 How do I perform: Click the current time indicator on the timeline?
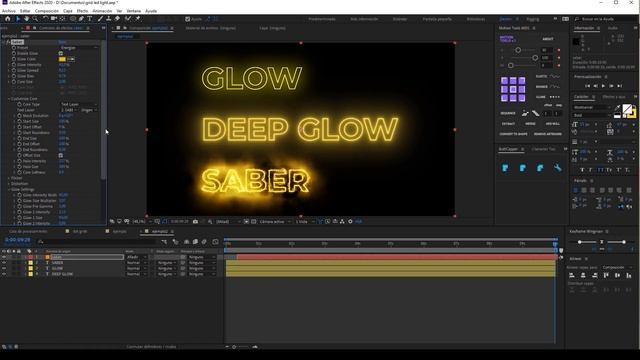(555, 244)
